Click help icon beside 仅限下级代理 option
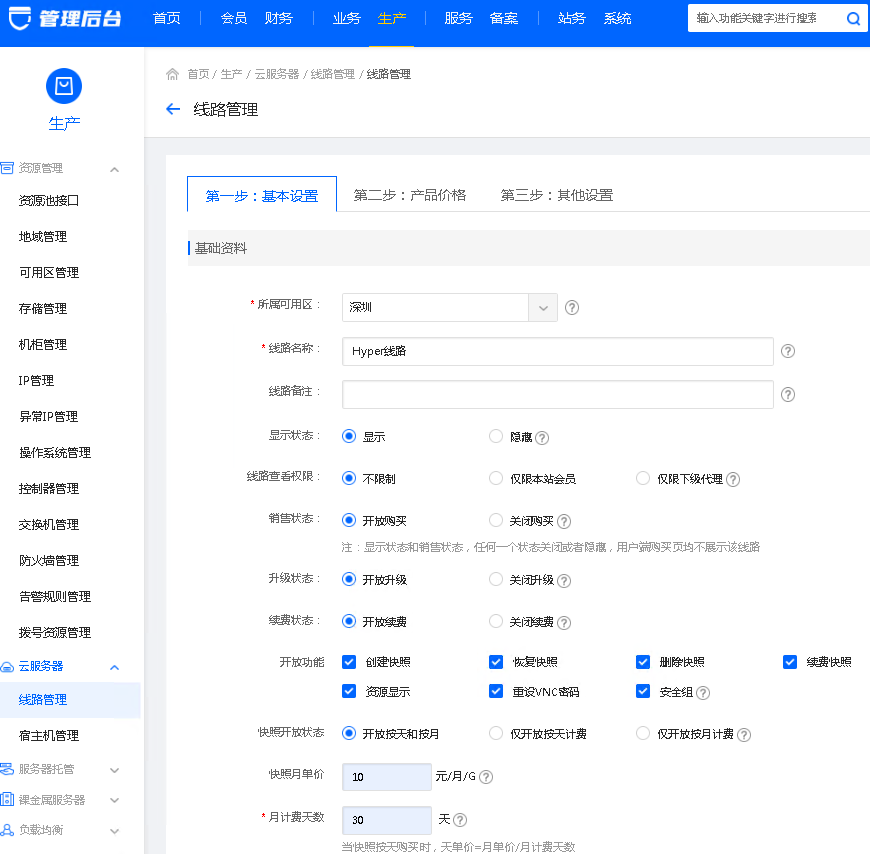This screenshot has height=854, width=870. tap(732, 479)
